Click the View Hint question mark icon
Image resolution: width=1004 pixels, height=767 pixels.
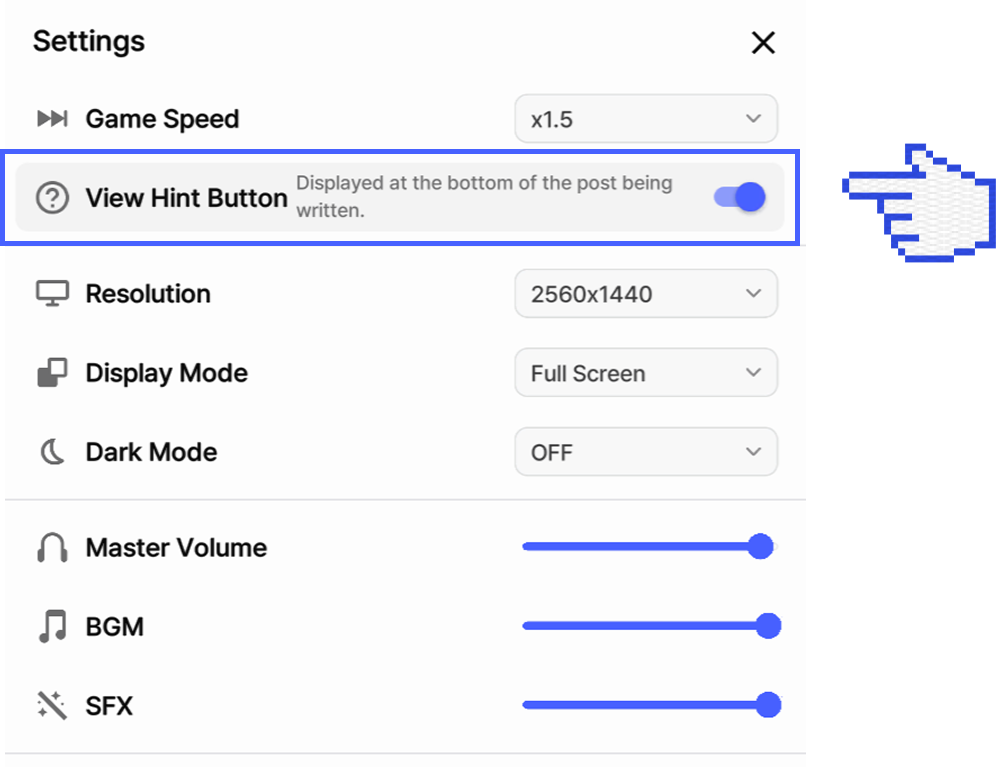[x=52, y=198]
